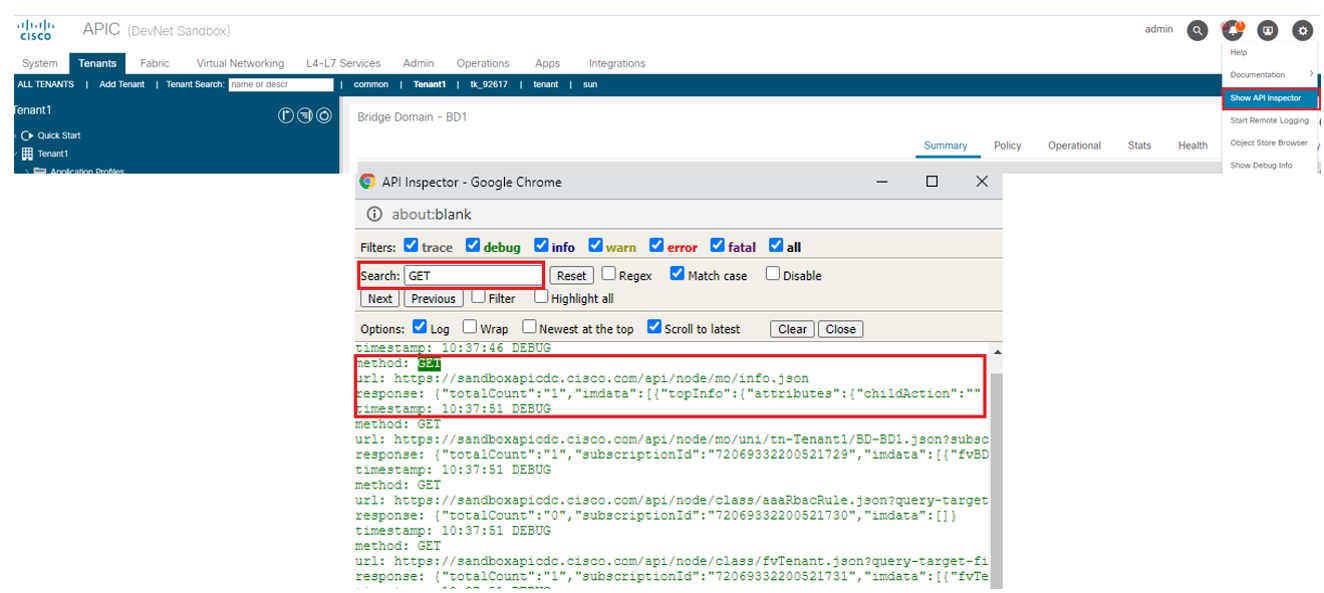Screen dimensions: 1324x593
Task: Click the Clear log button
Action: (792, 329)
